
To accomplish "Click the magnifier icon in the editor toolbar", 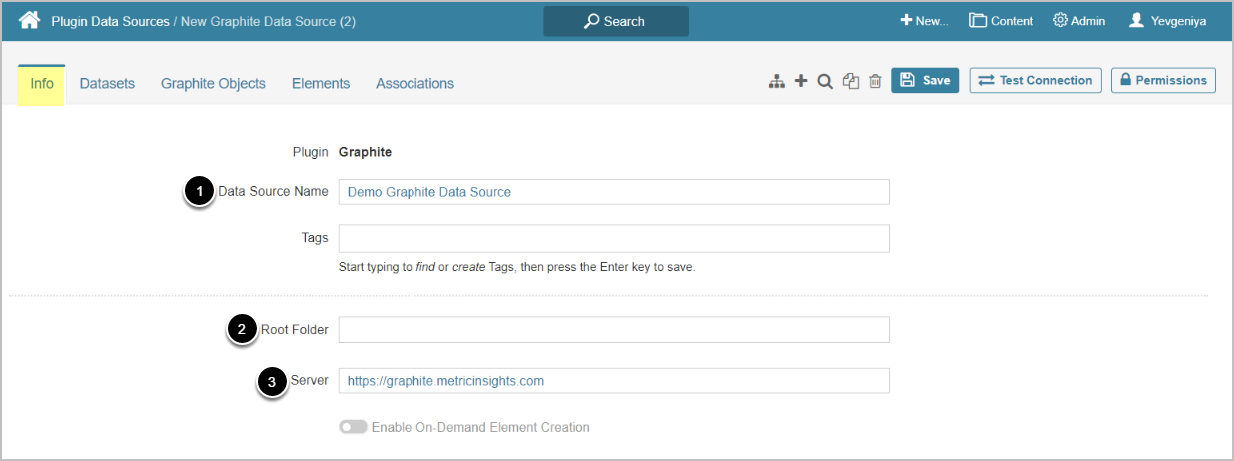I will tap(825, 82).
